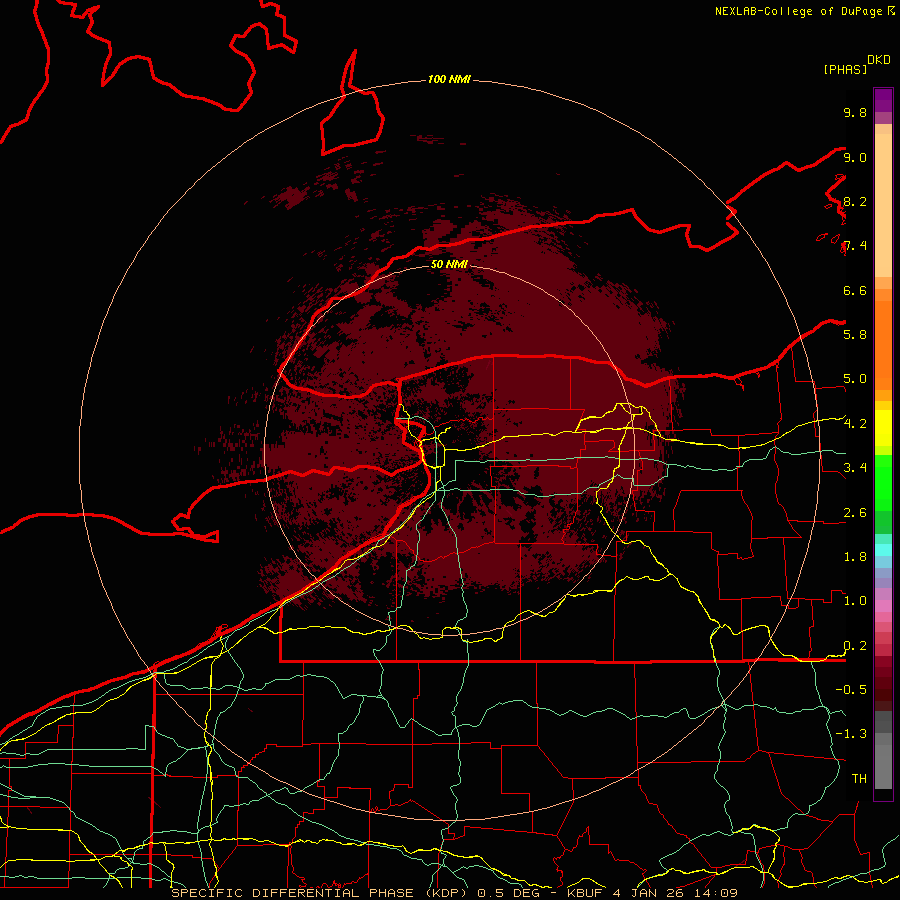Screen dimensions: 900x900
Task: Click the yellow segment of the color bar
Action: [883, 428]
